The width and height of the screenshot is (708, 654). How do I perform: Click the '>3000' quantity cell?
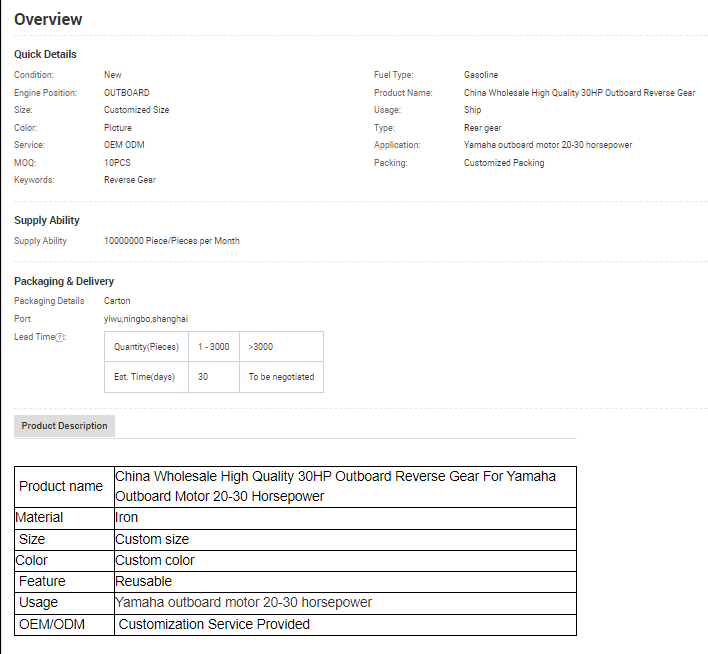point(260,347)
